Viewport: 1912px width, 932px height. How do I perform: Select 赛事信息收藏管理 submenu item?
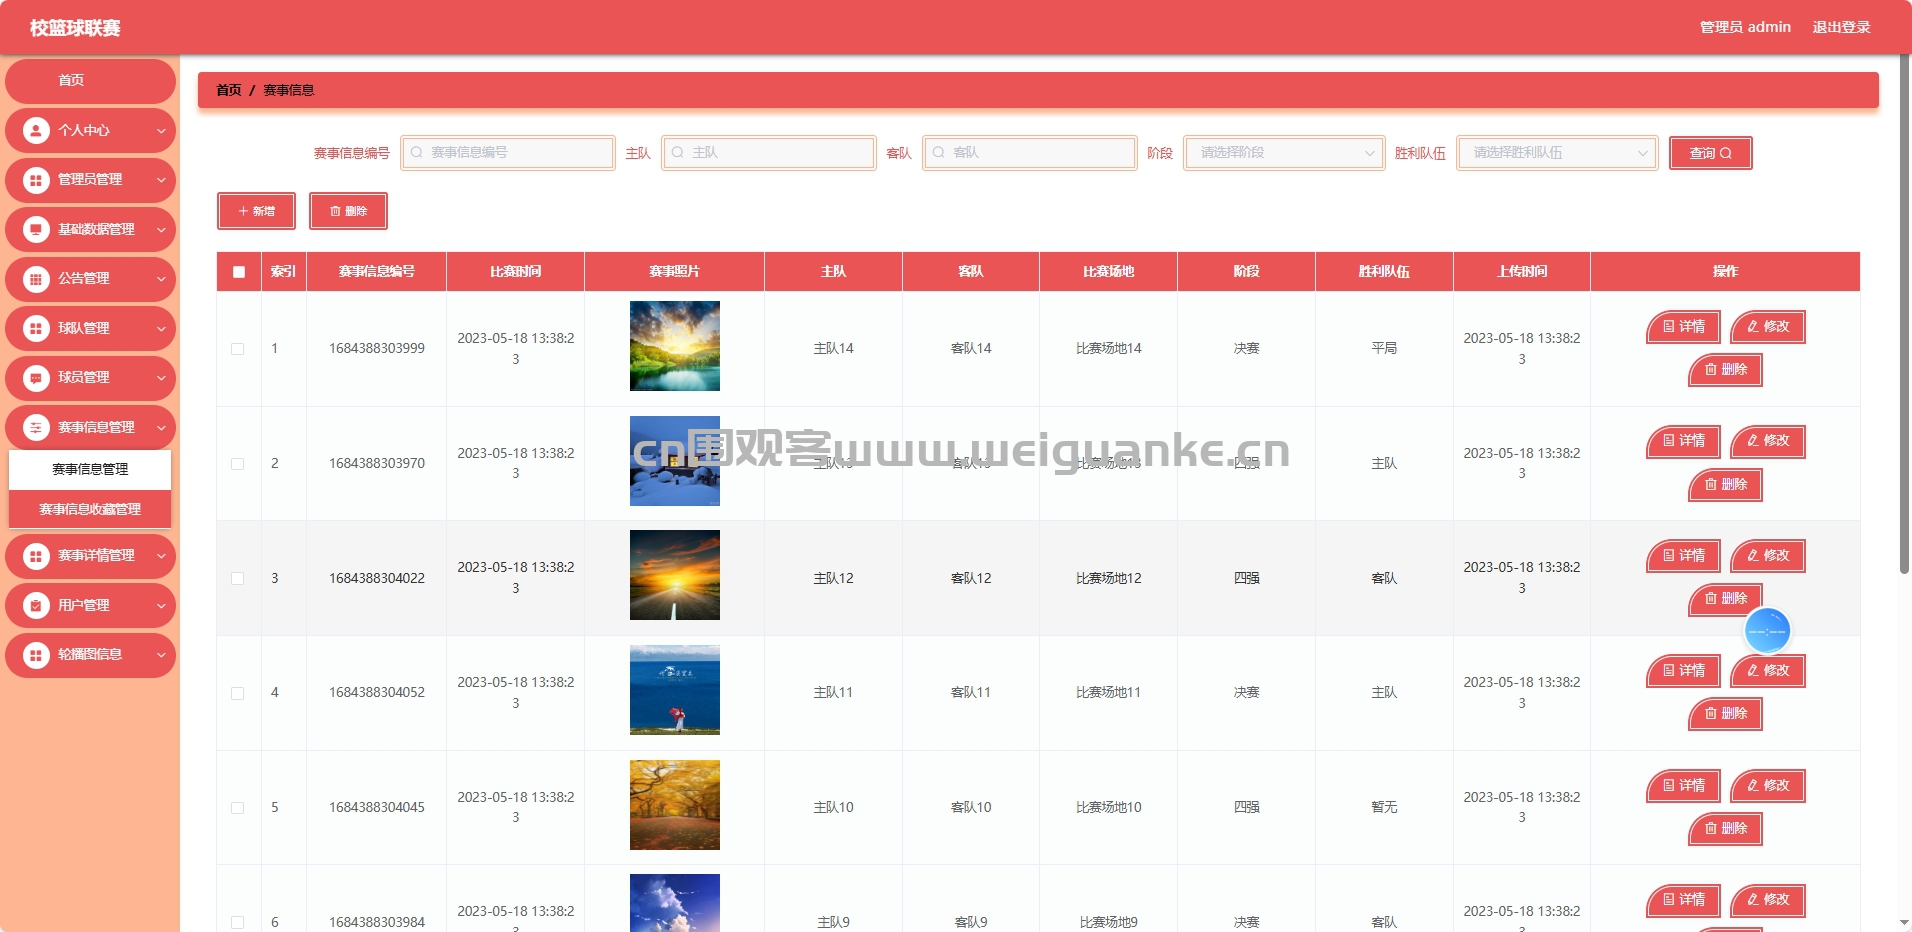click(90, 510)
